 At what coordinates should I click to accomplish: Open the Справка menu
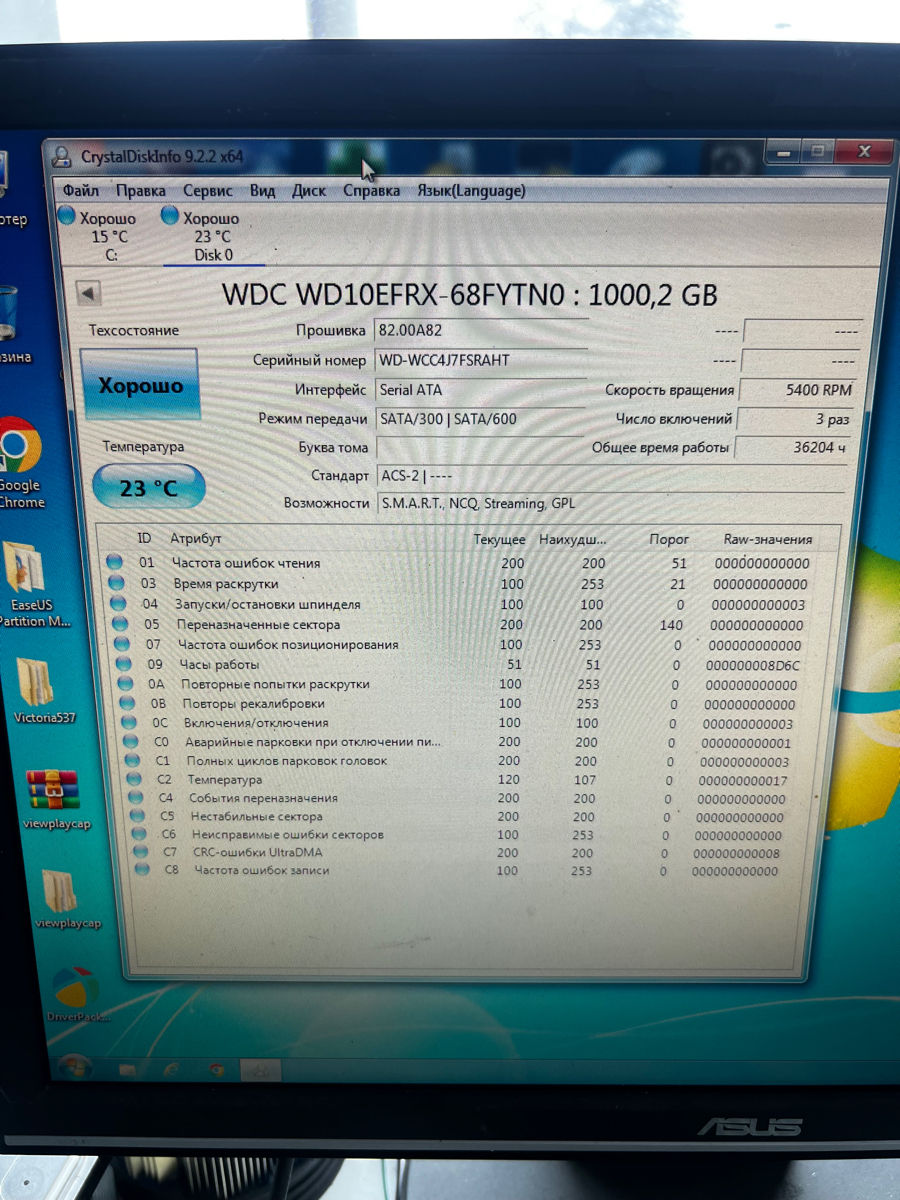[371, 190]
